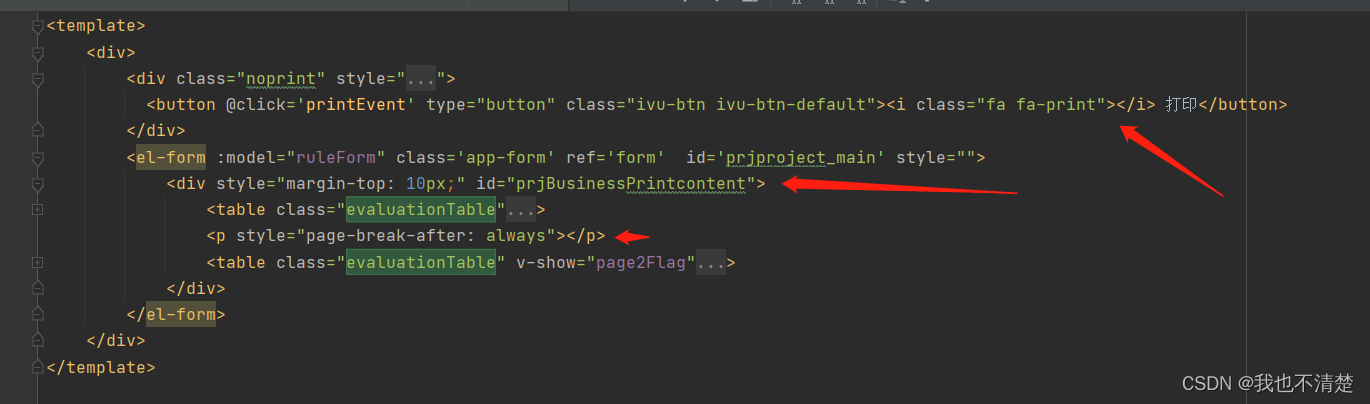Click the closing </button> tag
This screenshot has width=1370, height=404.
[1242, 105]
